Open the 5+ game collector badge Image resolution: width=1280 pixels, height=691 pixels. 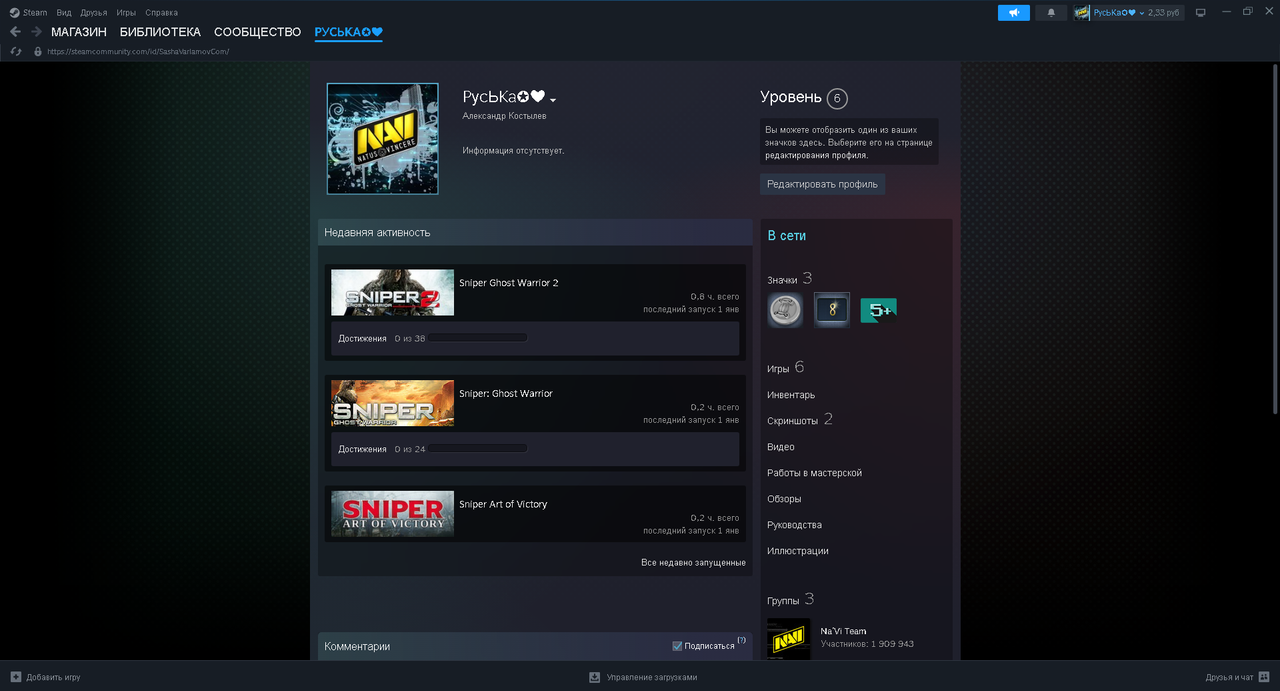pyautogui.click(x=879, y=310)
